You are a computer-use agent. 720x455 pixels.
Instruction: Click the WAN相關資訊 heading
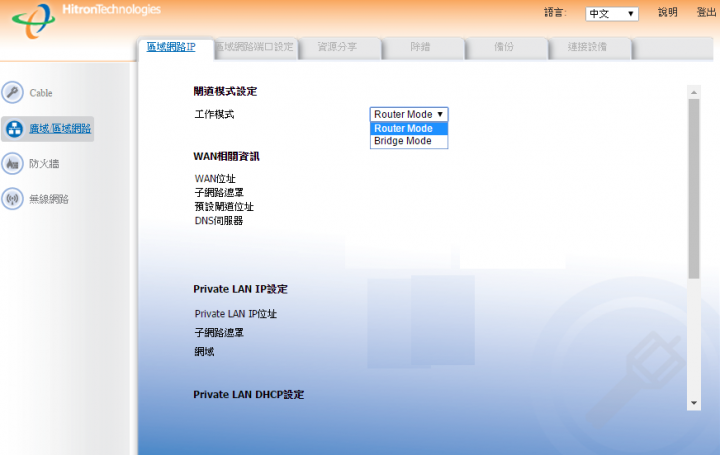pos(226,157)
